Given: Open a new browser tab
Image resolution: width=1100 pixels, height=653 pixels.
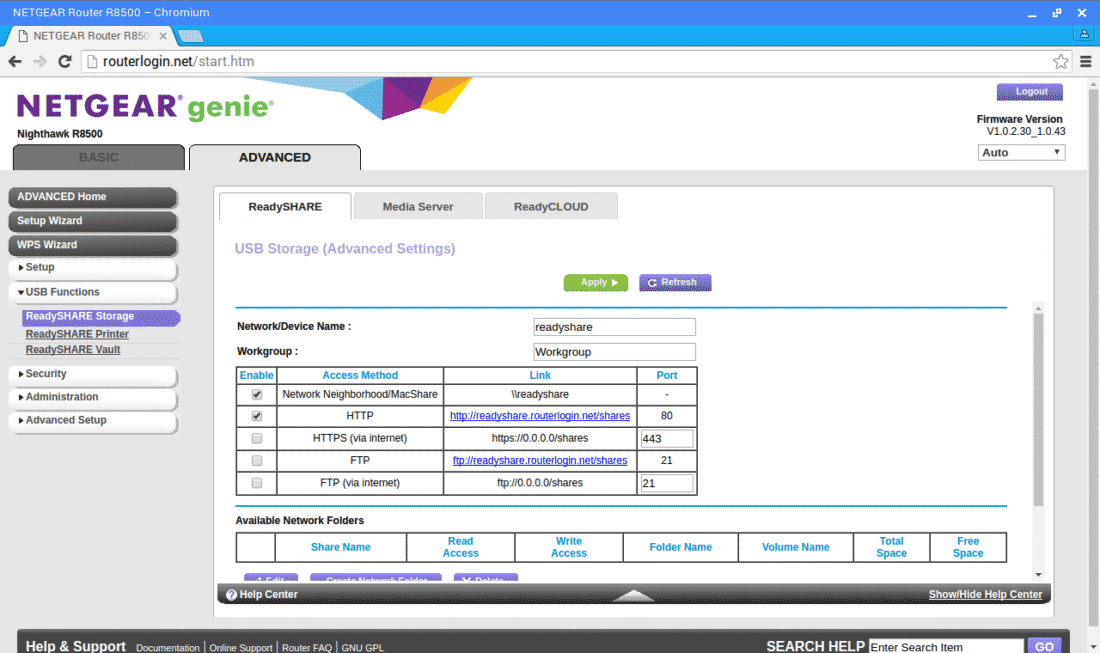Looking at the screenshot, I should [x=190, y=36].
